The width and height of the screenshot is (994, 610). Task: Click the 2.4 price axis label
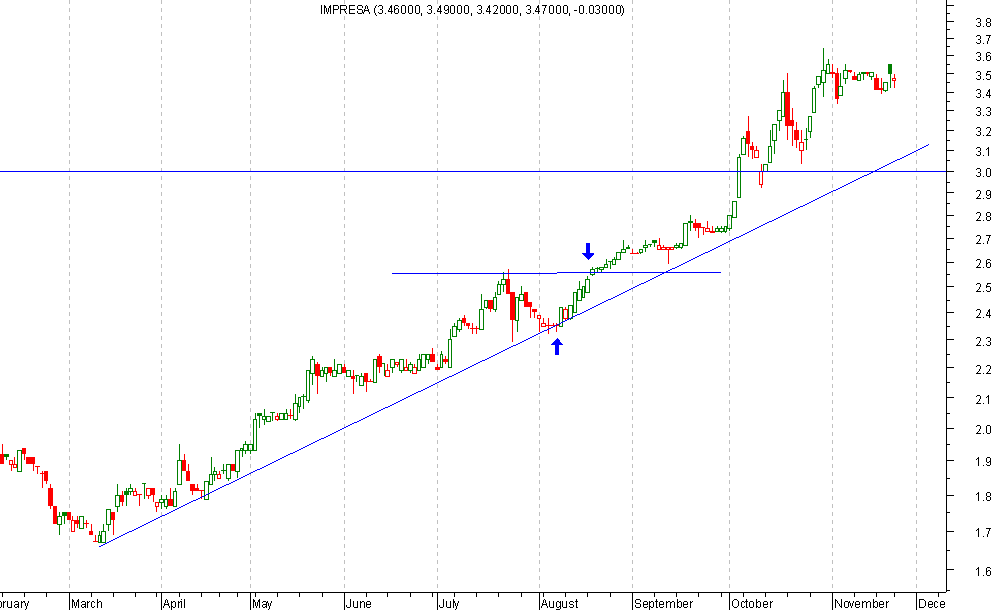(983, 314)
